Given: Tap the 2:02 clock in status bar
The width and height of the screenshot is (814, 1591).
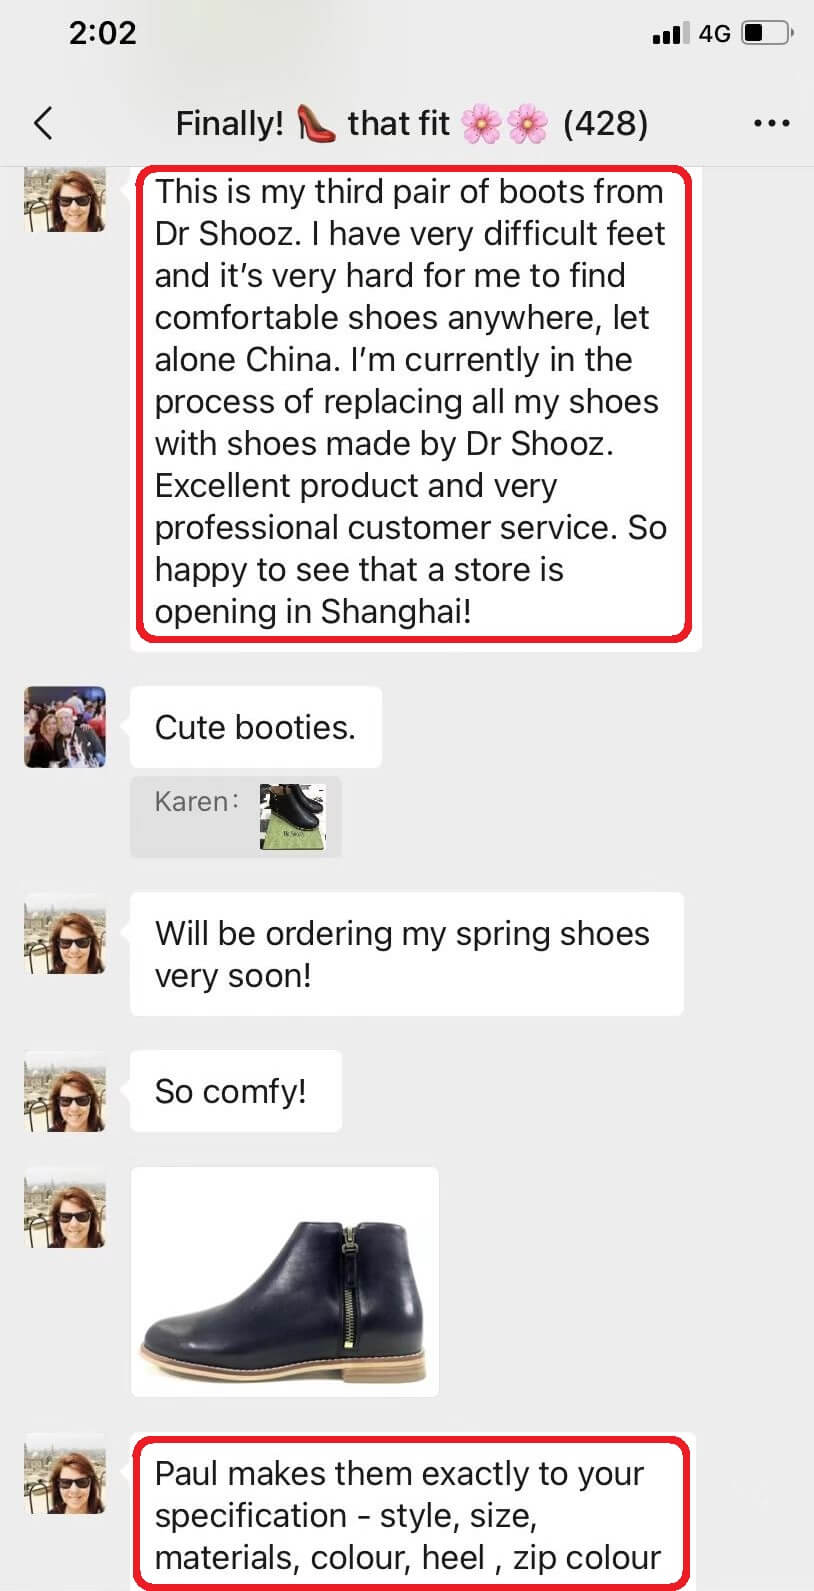Looking at the screenshot, I should (x=102, y=33).
